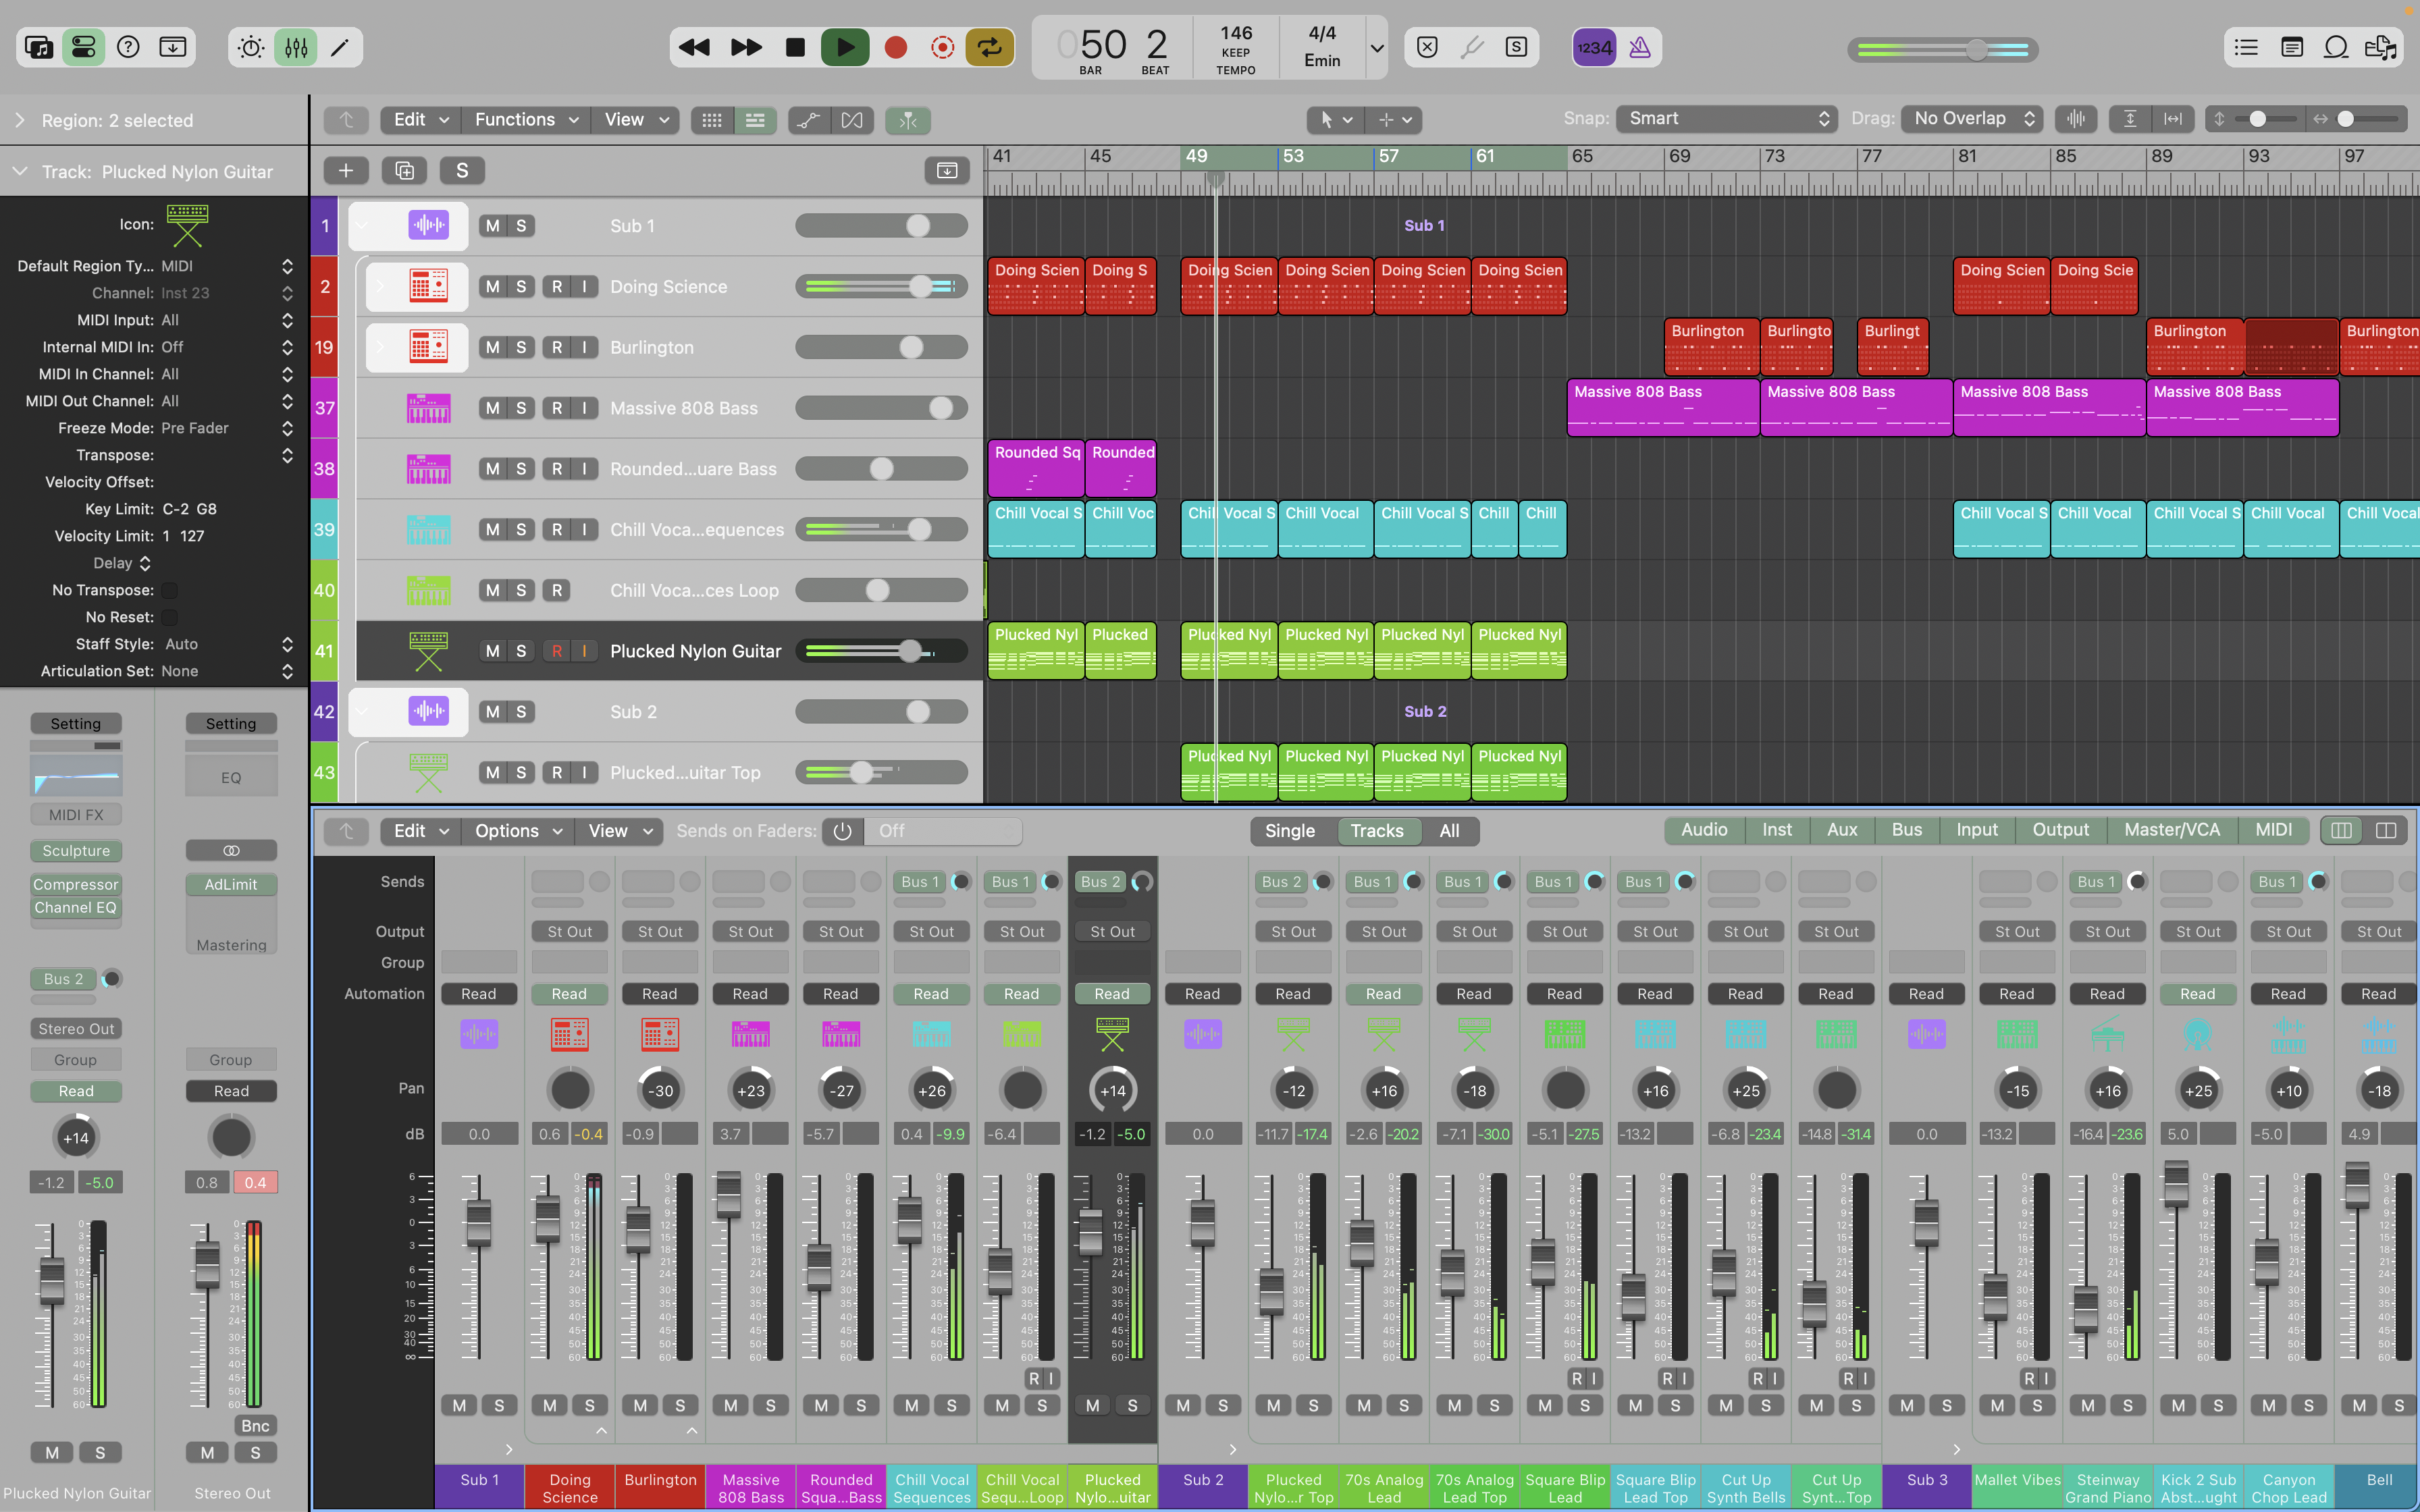The image size is (2420, 1512).
Task: Toggle the Catch Playhead green icon
Action: pos(908,120)
